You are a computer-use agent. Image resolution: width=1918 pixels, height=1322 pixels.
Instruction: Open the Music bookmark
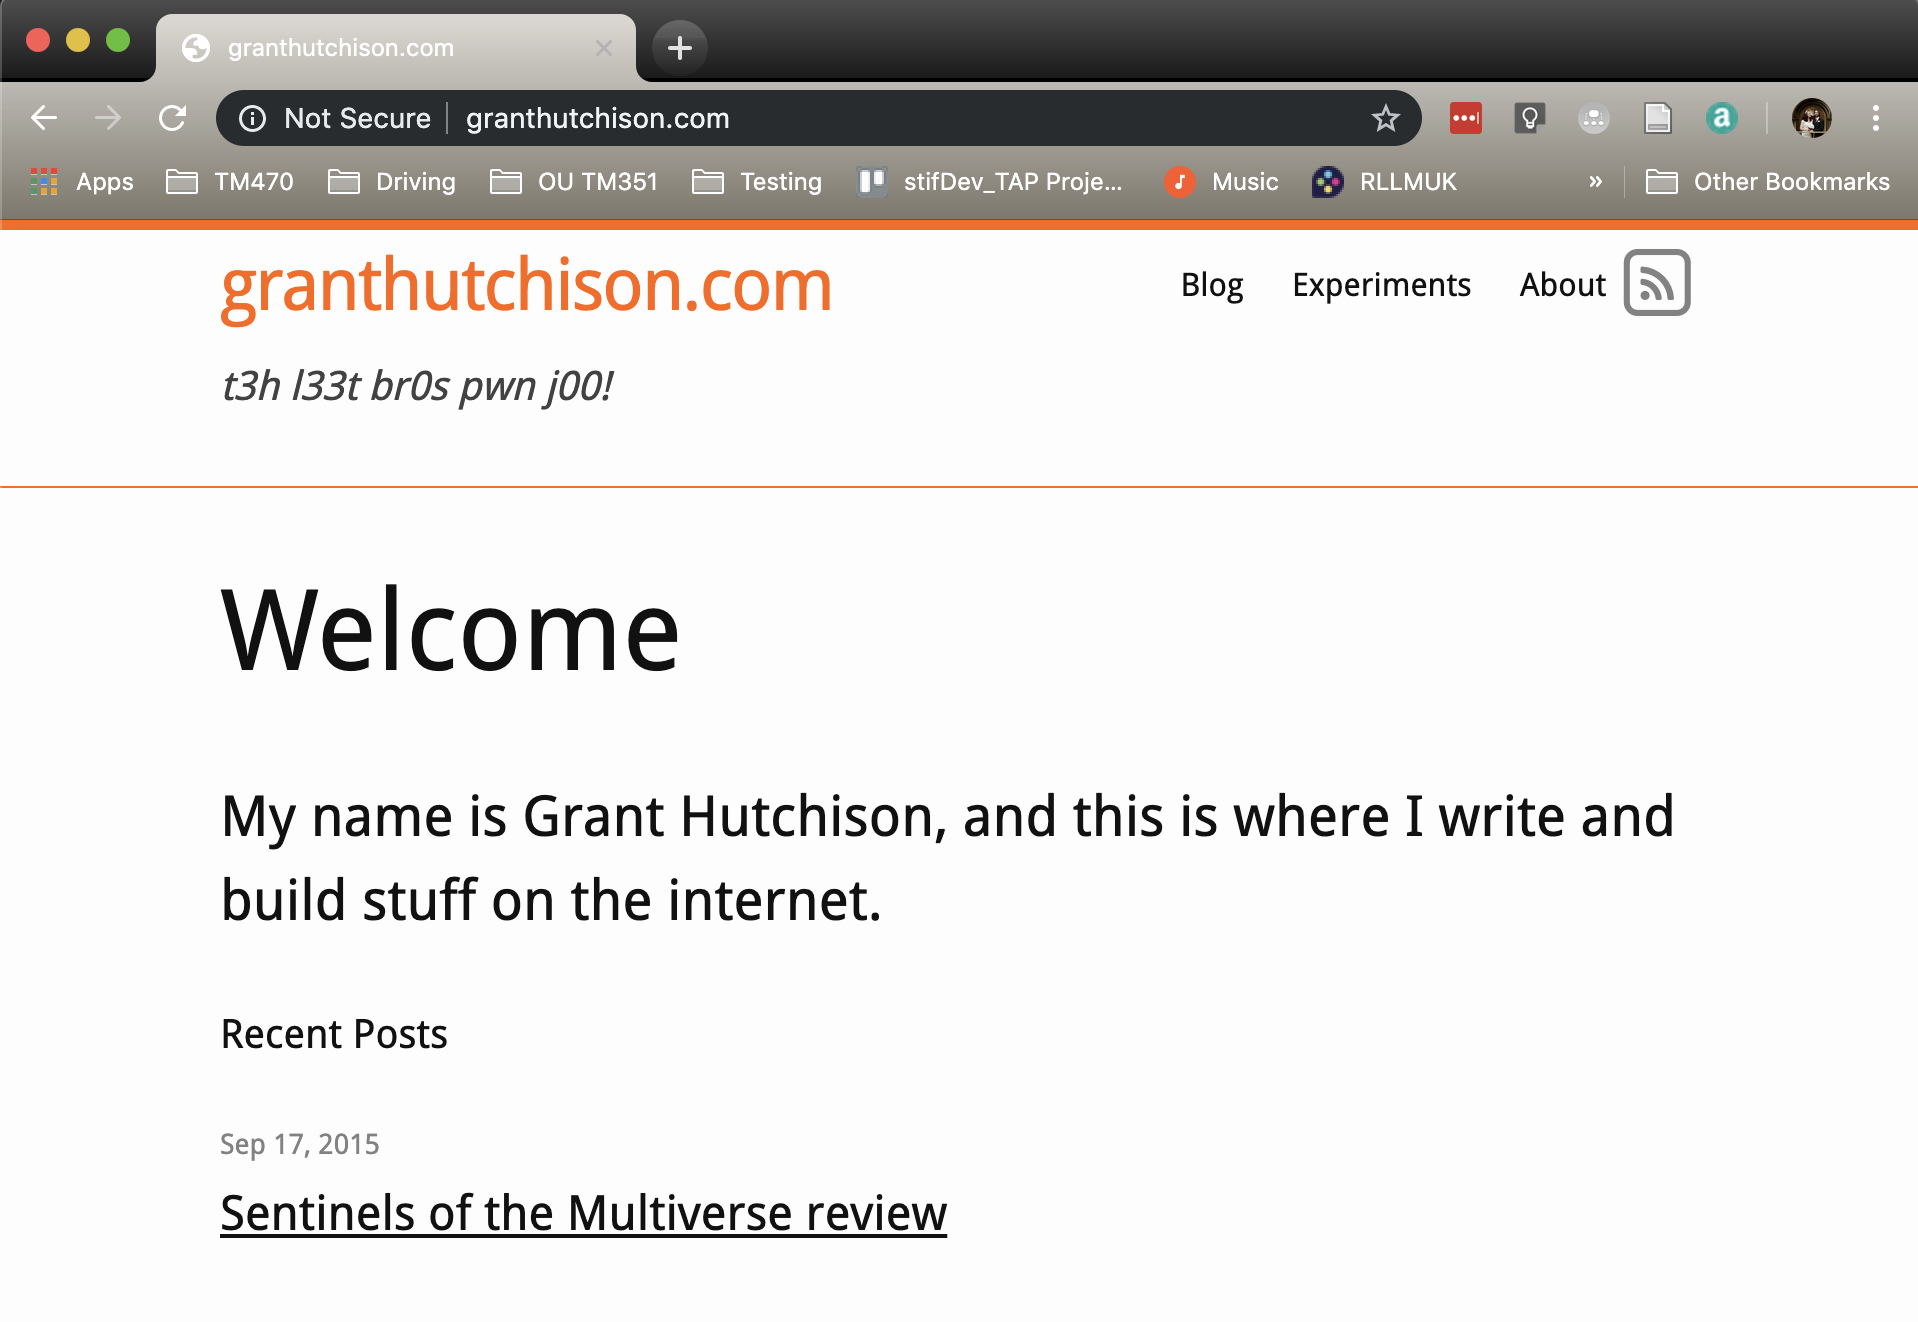1221,182
